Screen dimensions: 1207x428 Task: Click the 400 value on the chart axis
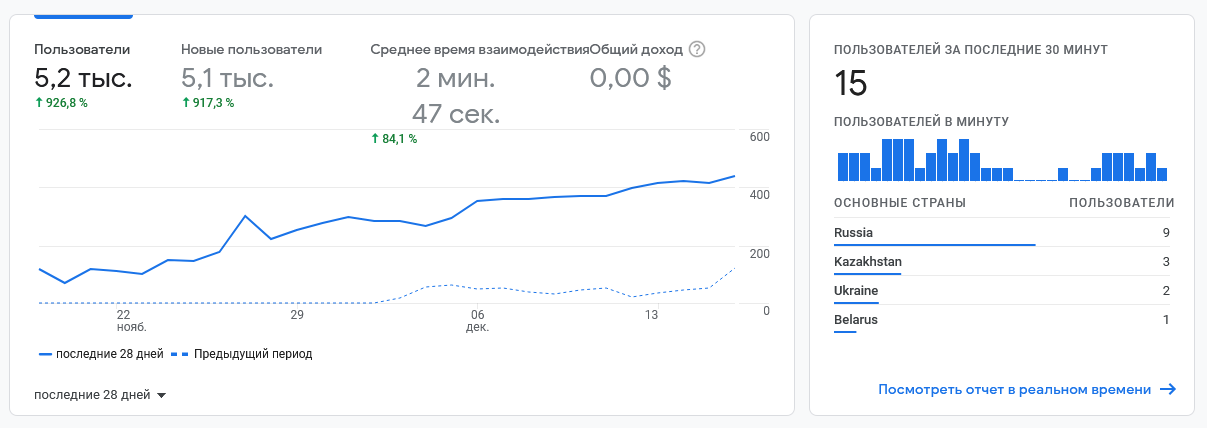pyautogui.click(x=759, y=195)
